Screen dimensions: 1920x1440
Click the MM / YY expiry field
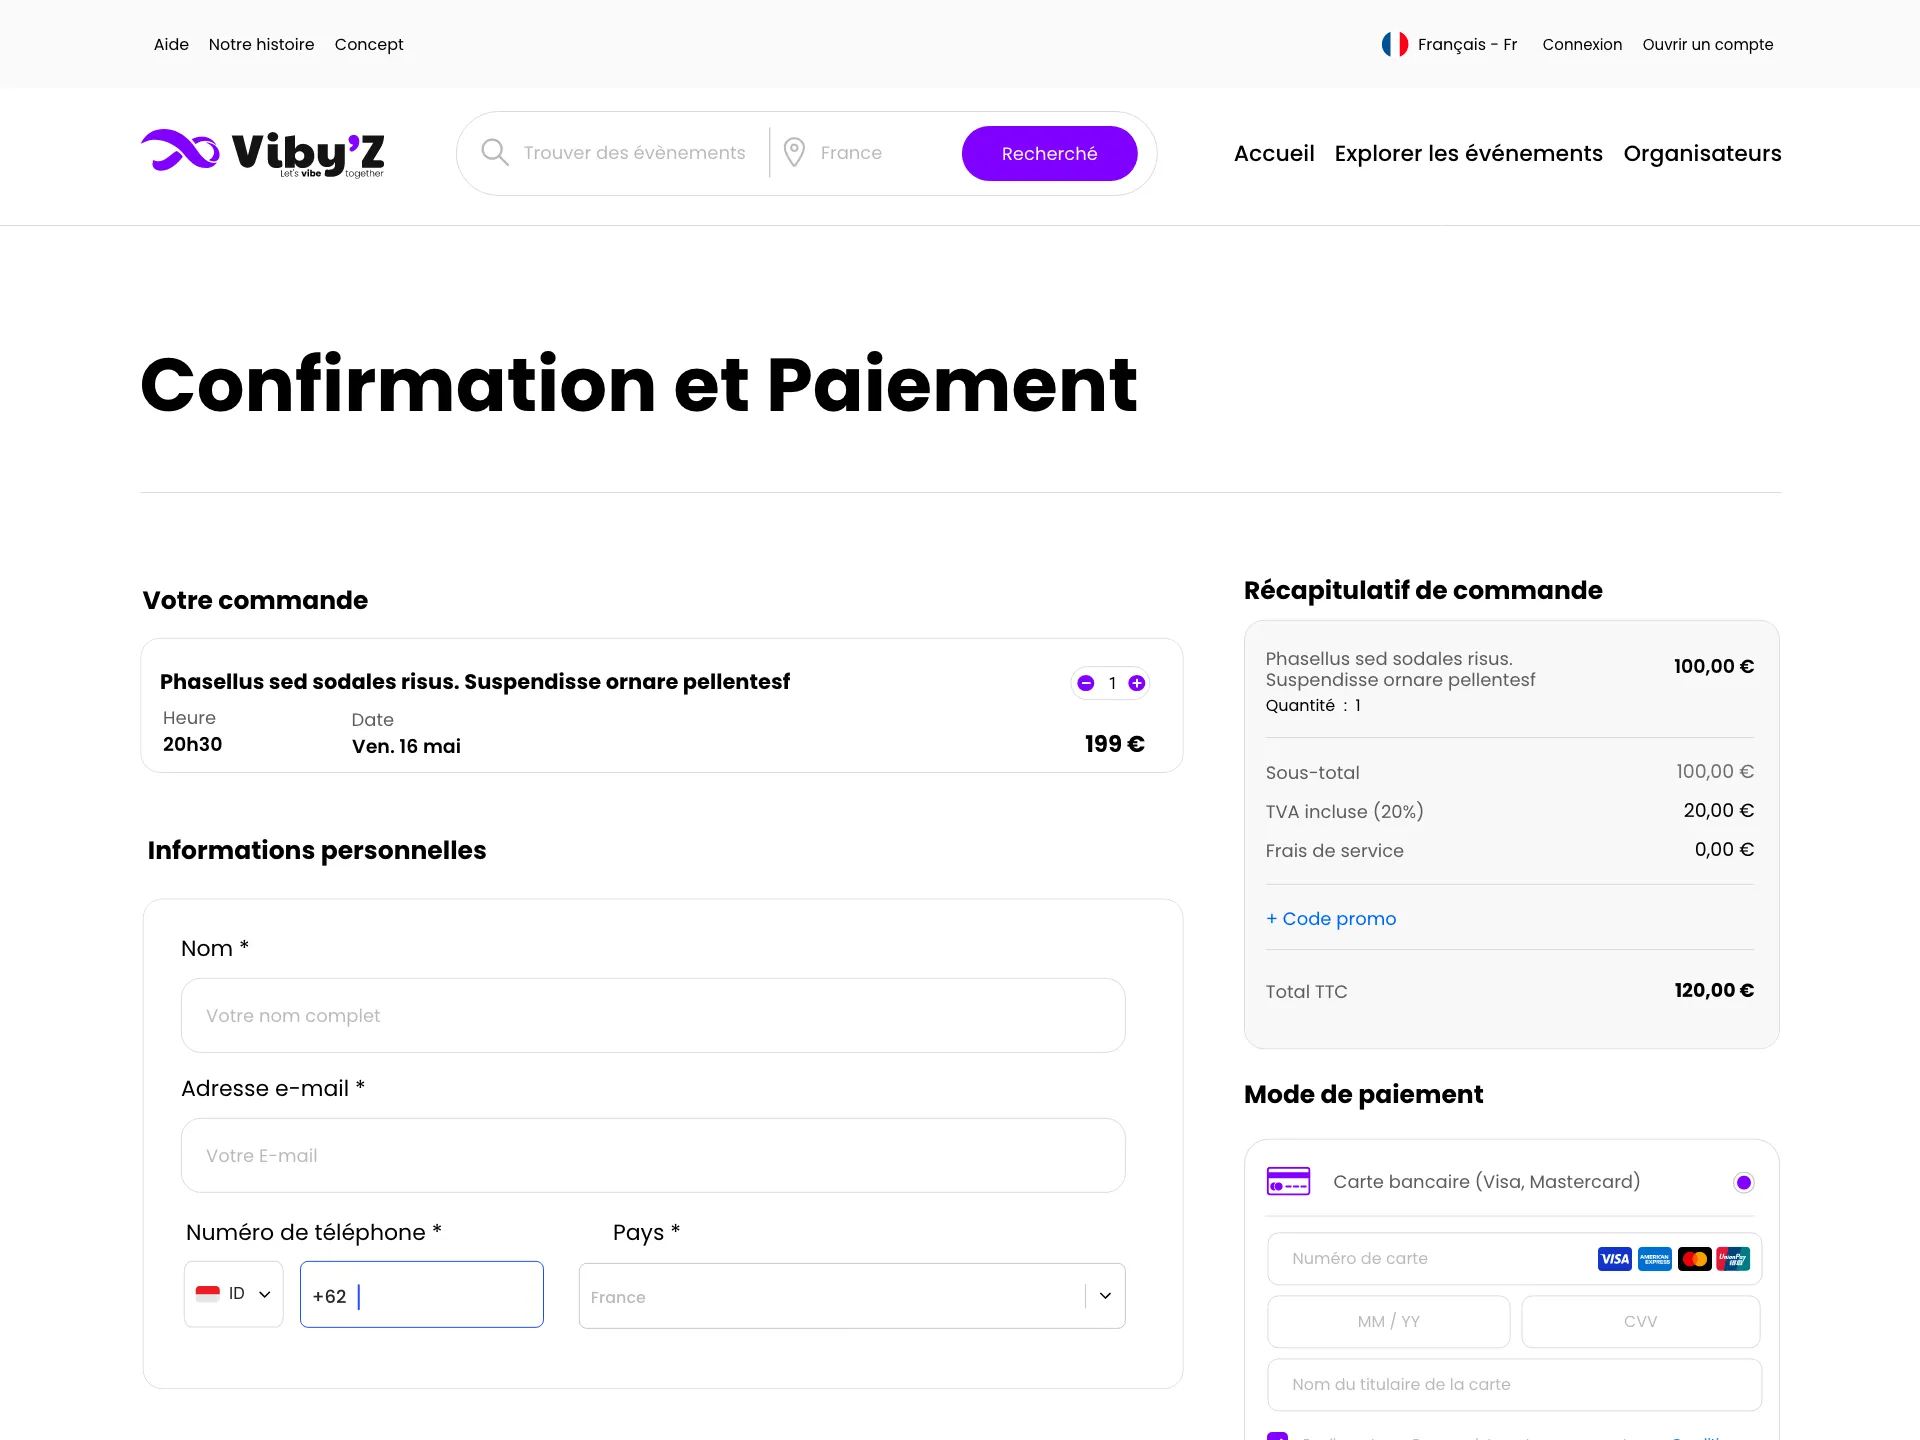(1388, 1321)
